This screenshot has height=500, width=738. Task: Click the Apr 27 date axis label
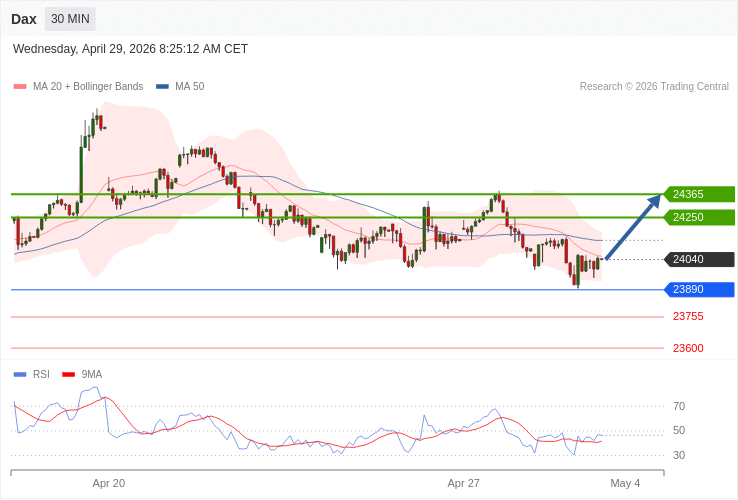click(x=464, y=483)
